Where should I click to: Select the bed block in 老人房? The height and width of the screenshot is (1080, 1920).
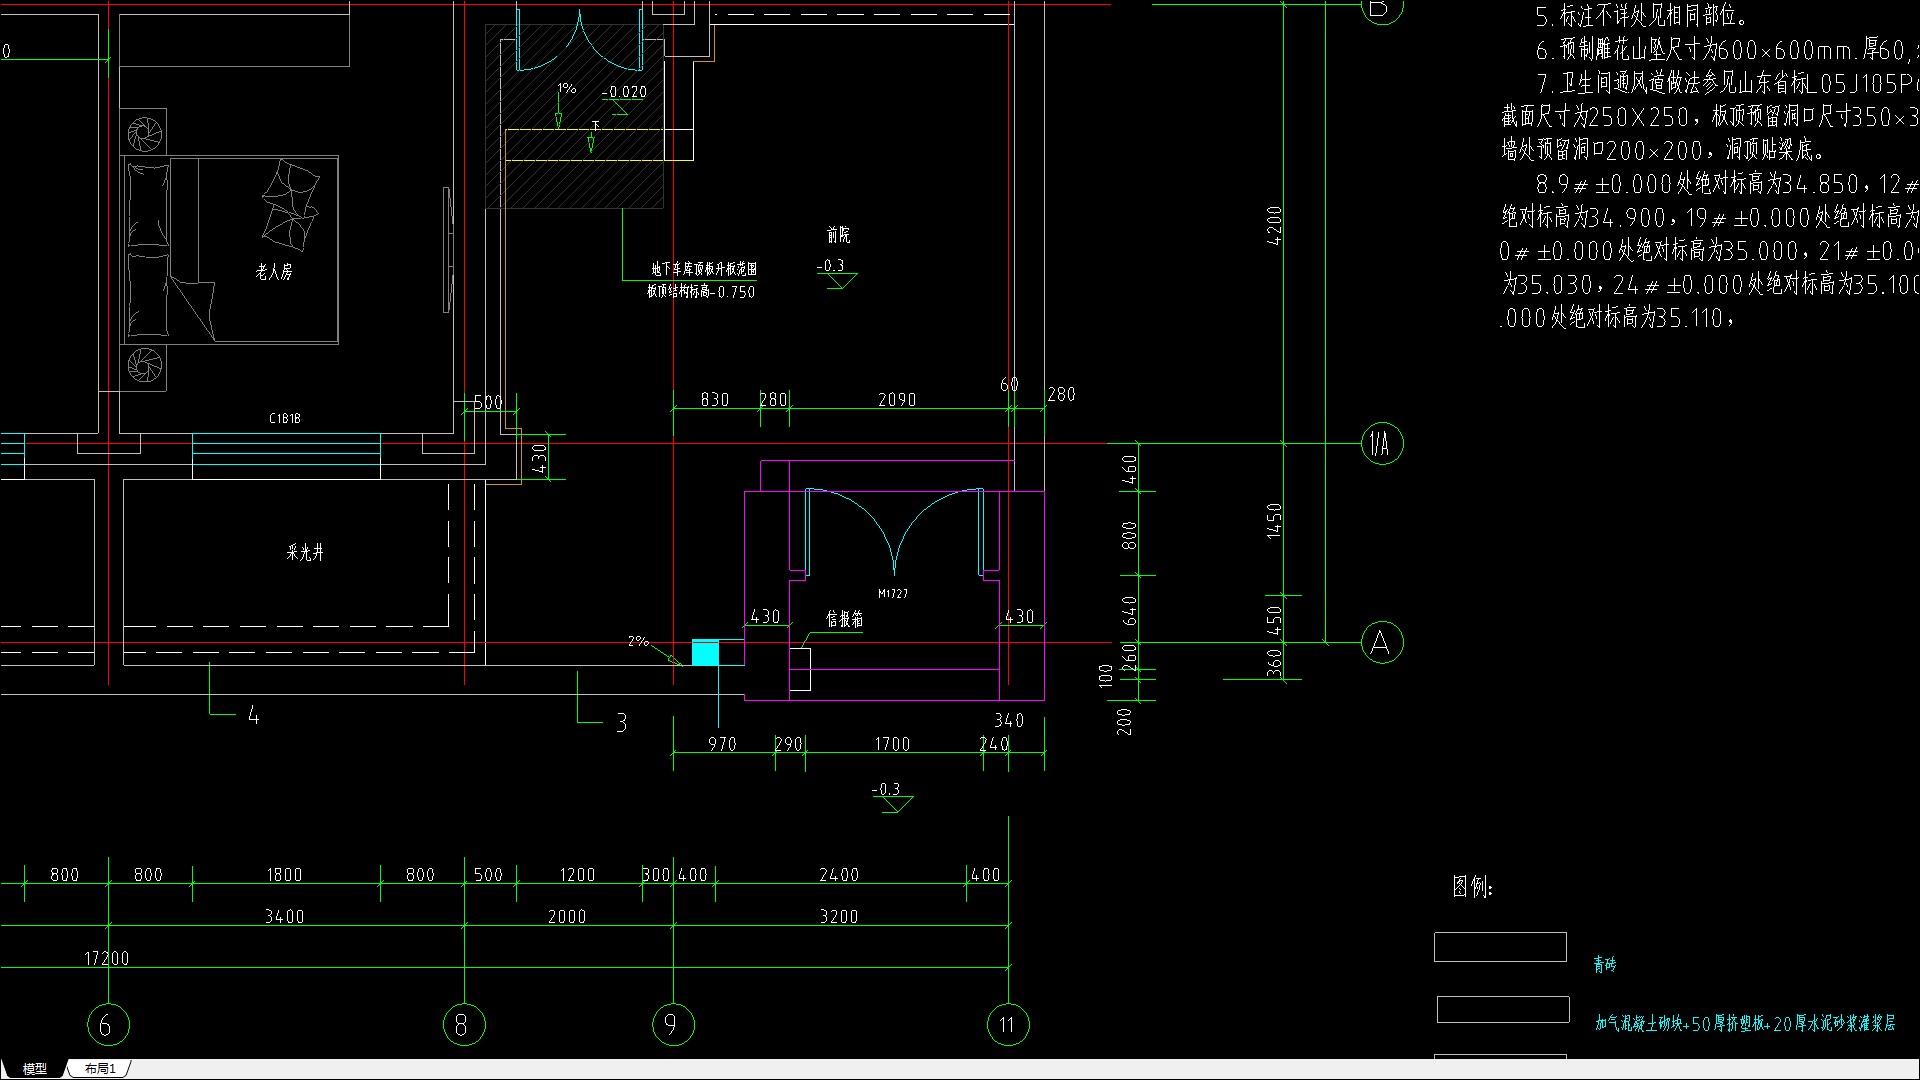click(x=230, y=250)
